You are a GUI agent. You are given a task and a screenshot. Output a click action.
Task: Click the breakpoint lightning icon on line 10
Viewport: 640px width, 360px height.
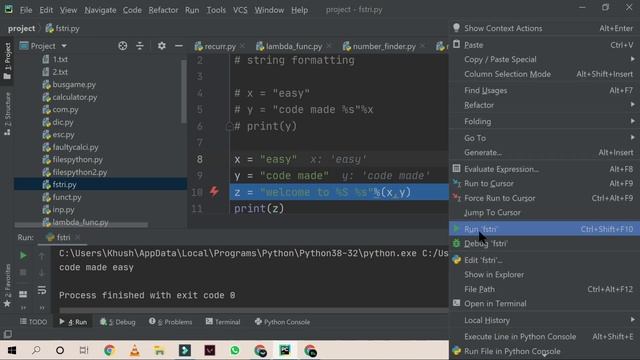[x=214, y=191]
